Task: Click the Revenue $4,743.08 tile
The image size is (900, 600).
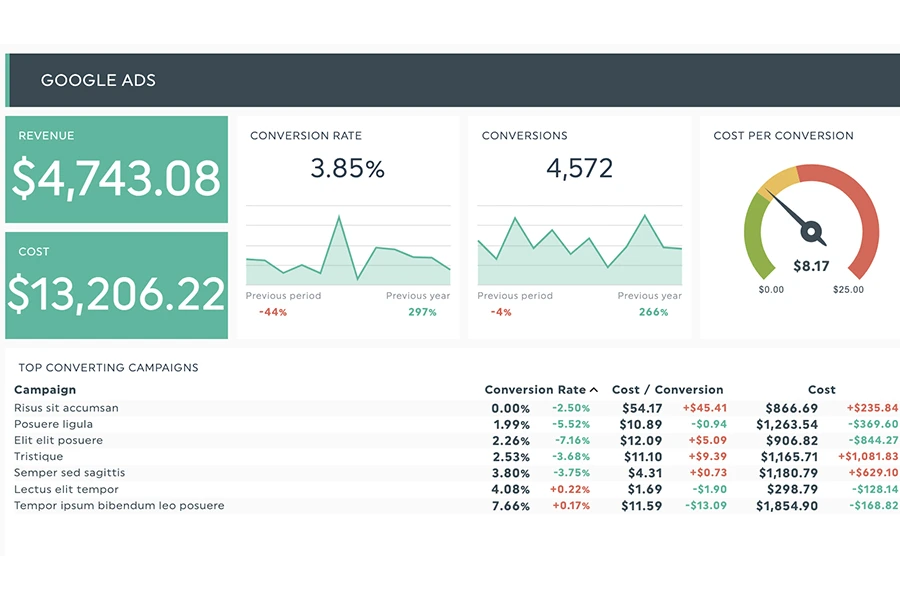Action: pos(116,170)
